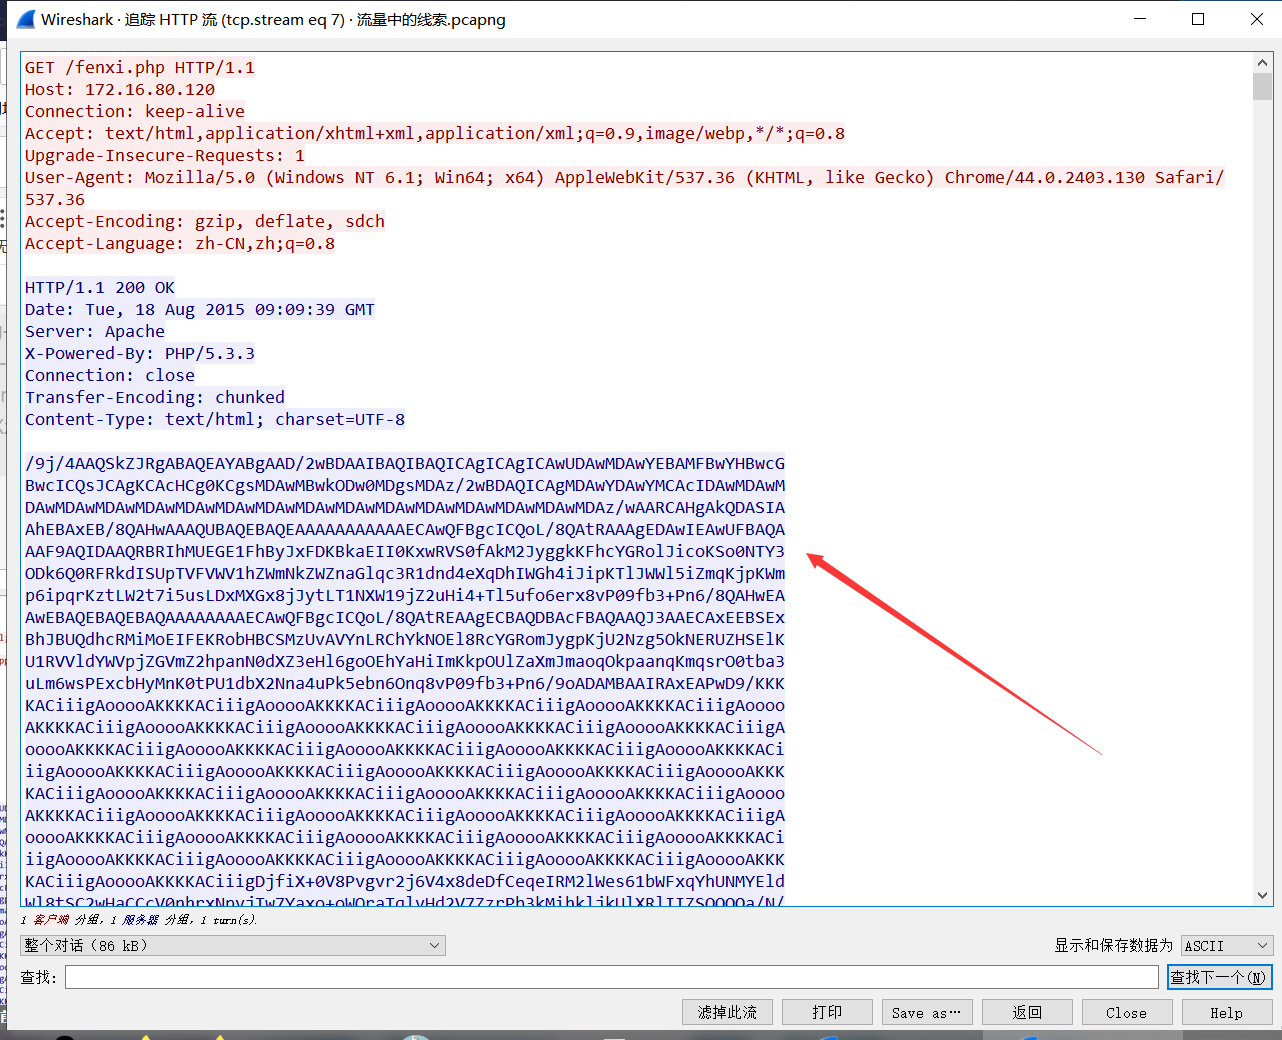Click the "Transfer-Encoding: chunked" line
The height and width of the screenshot is (1040, 1282).
tap(155, 397)
